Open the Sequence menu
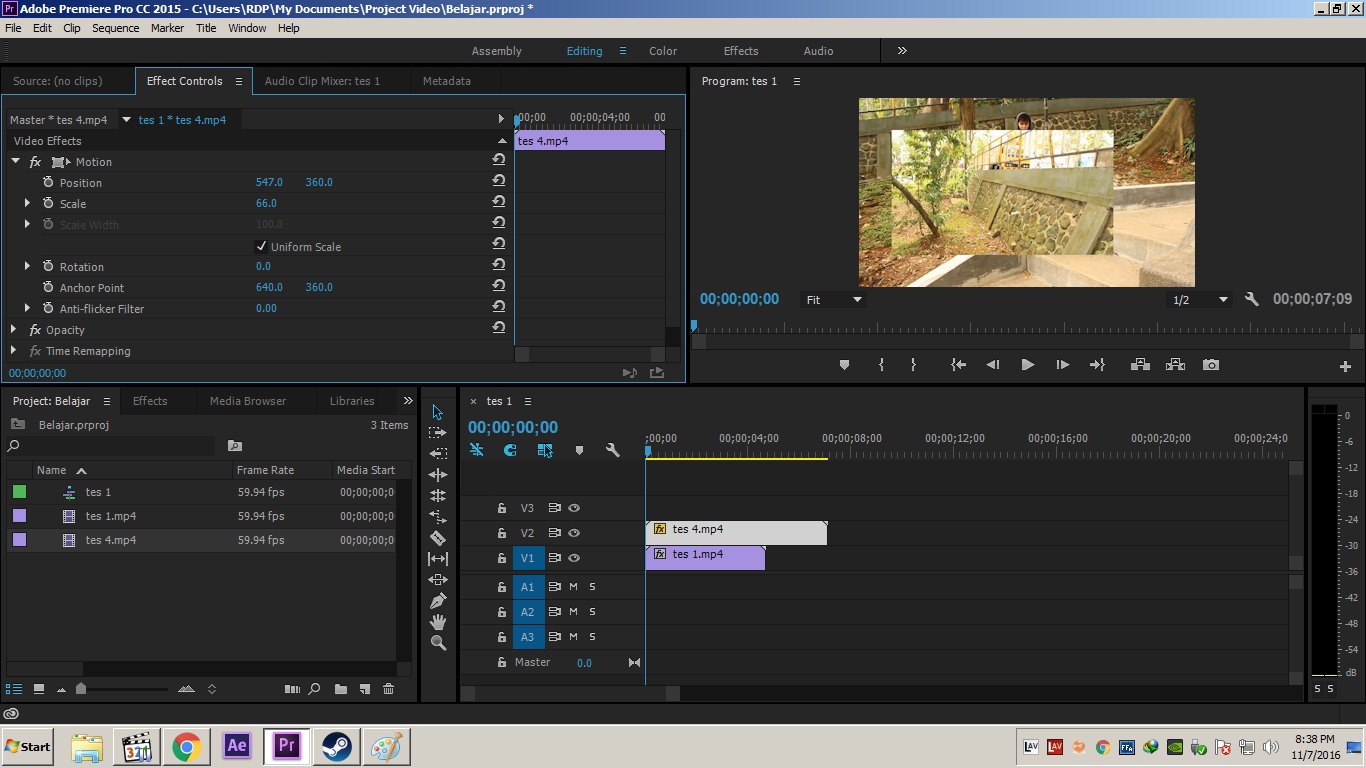The height and width of the screenshot is (768, 1366). coord(115,28)
